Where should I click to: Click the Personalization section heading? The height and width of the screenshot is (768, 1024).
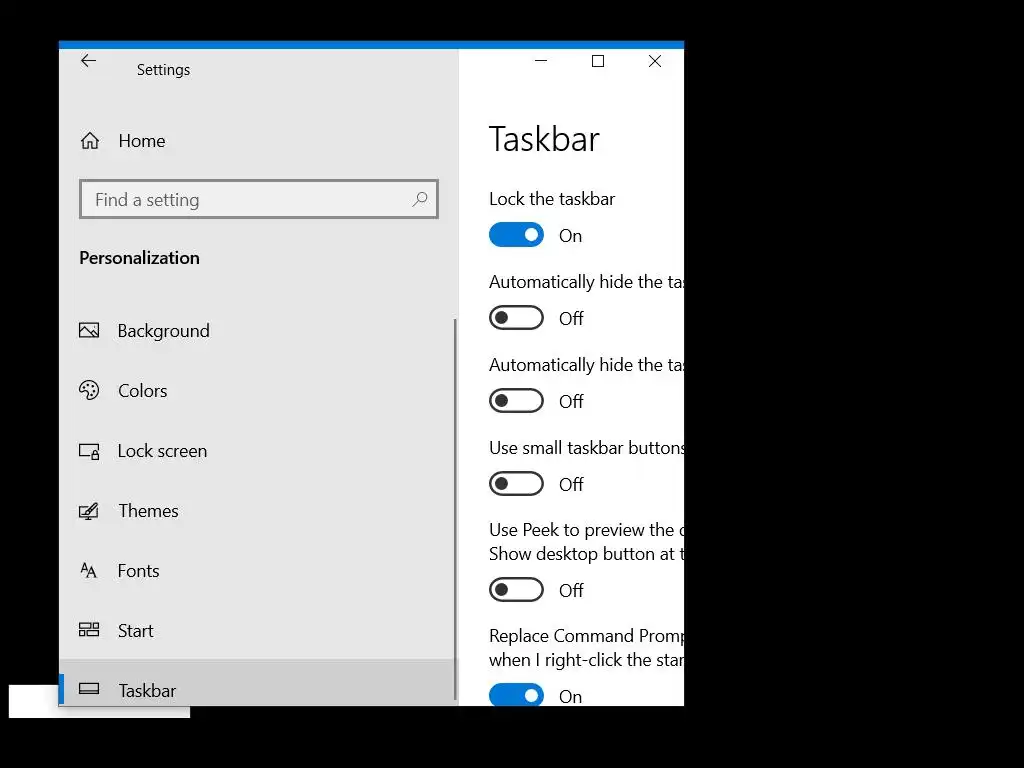(139, 258)
